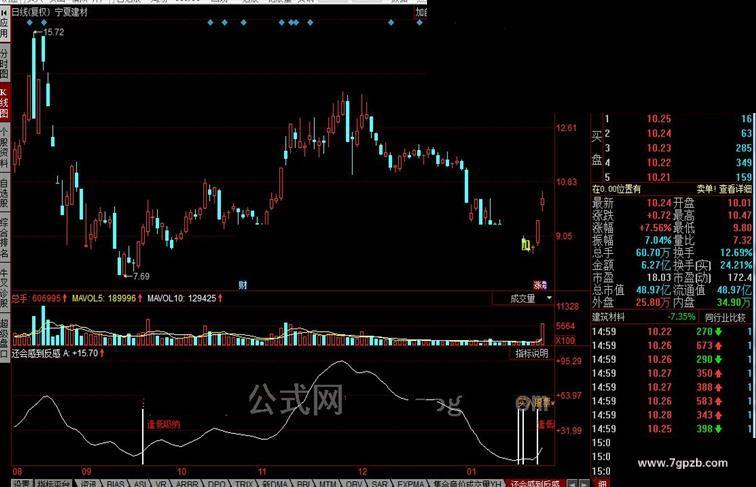Click the 12.61 price axis label
This screenshot has height=487, width=756.
[566, 128]
